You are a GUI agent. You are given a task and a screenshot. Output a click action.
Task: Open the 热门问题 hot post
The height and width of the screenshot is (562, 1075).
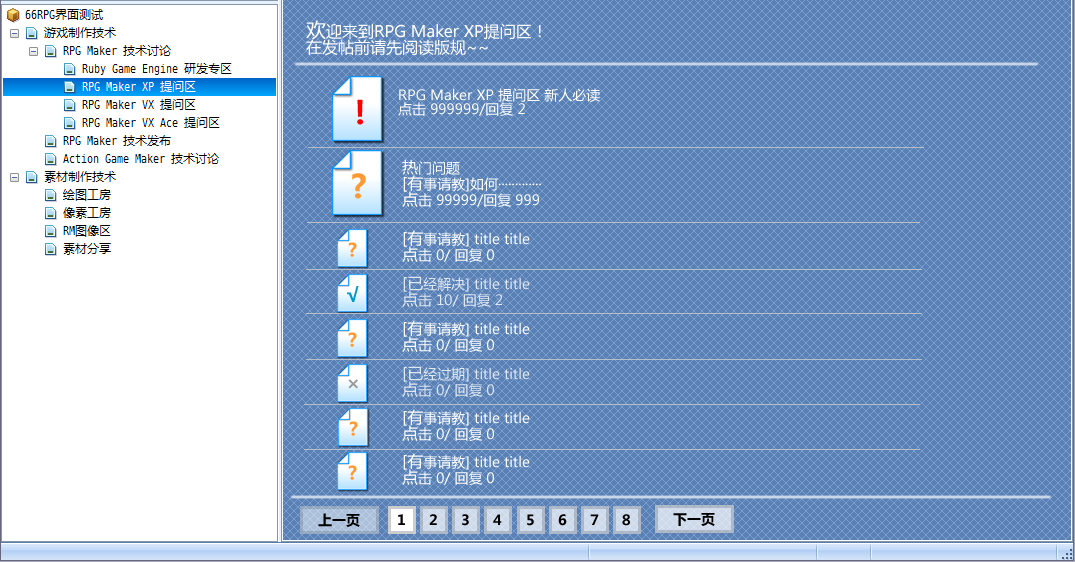click(x=431, y=168)
